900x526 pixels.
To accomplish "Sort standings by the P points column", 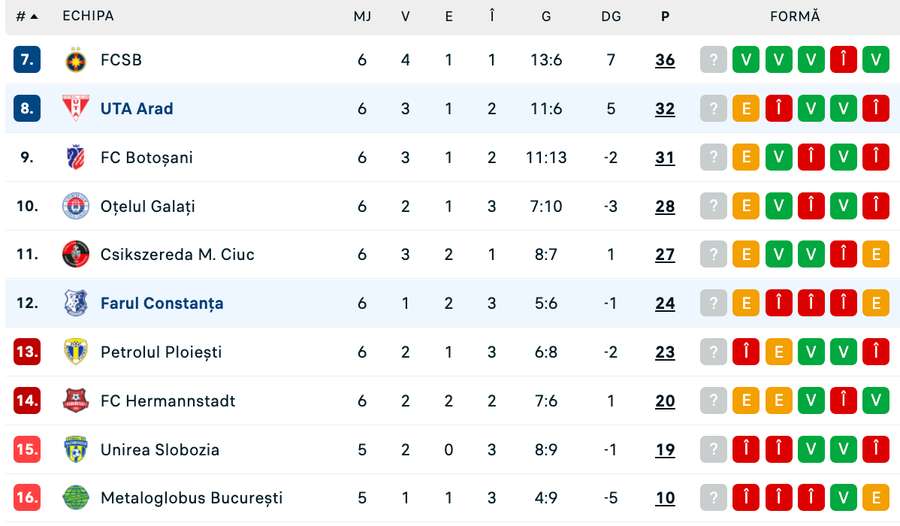I will (x=665, y=17).
